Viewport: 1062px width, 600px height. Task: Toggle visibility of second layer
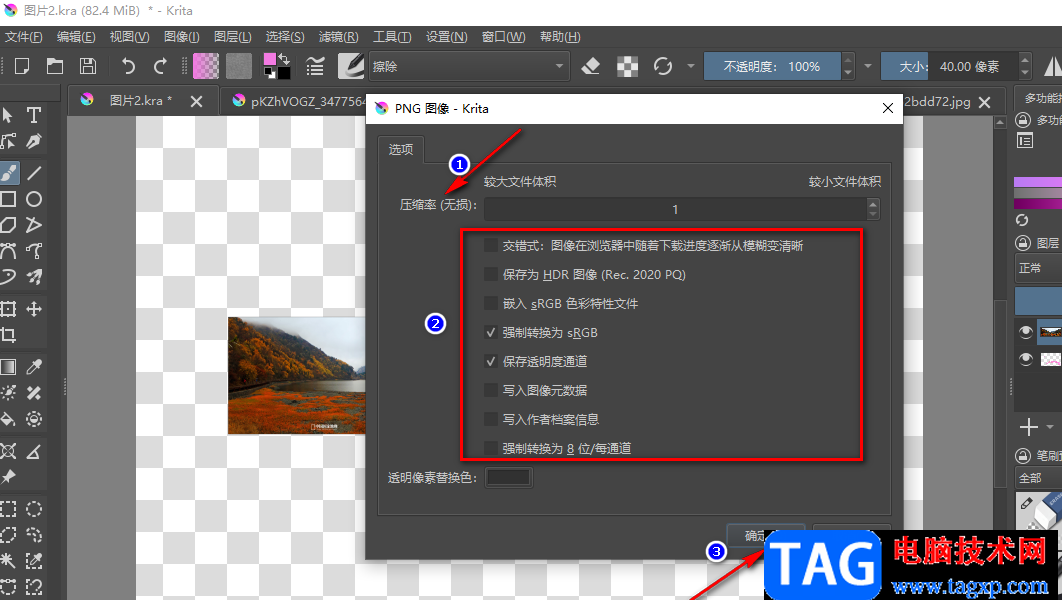click(x=1025, y=358)
